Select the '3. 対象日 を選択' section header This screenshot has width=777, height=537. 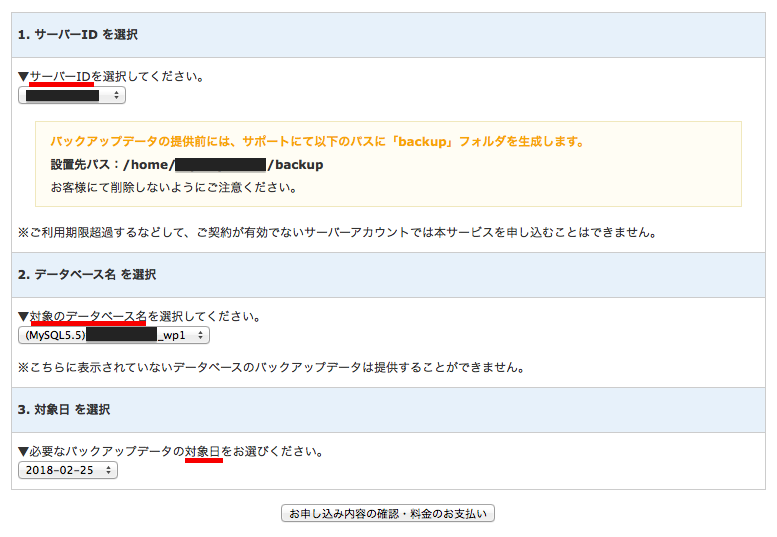point(64,410)
